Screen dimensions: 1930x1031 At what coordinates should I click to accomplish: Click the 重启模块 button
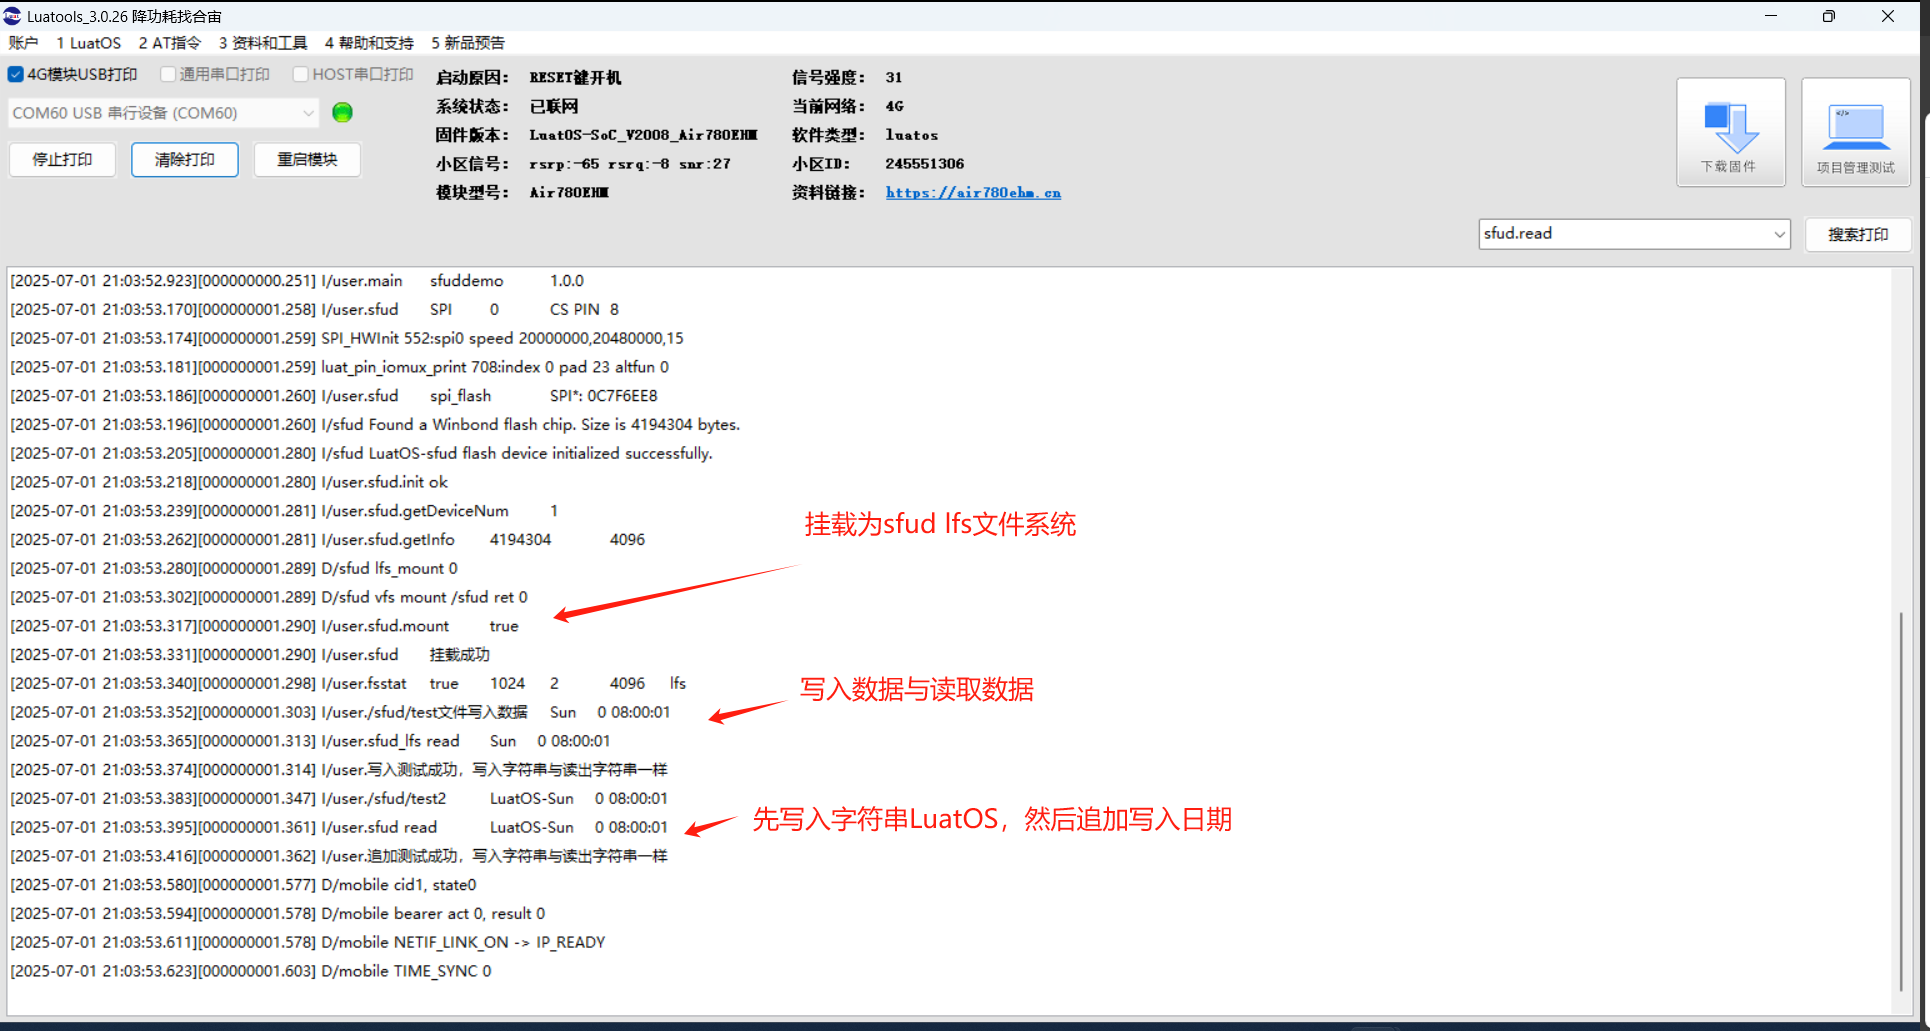[x=307, y=160]
